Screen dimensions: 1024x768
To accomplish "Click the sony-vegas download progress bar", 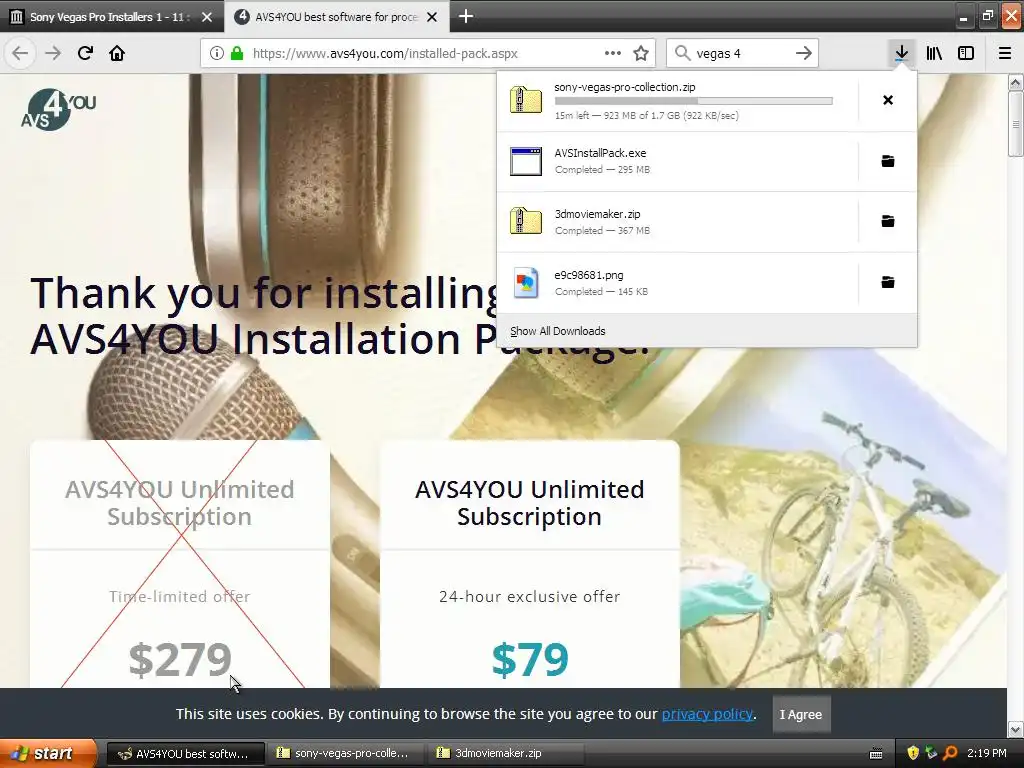I will (x=694, y=101).
